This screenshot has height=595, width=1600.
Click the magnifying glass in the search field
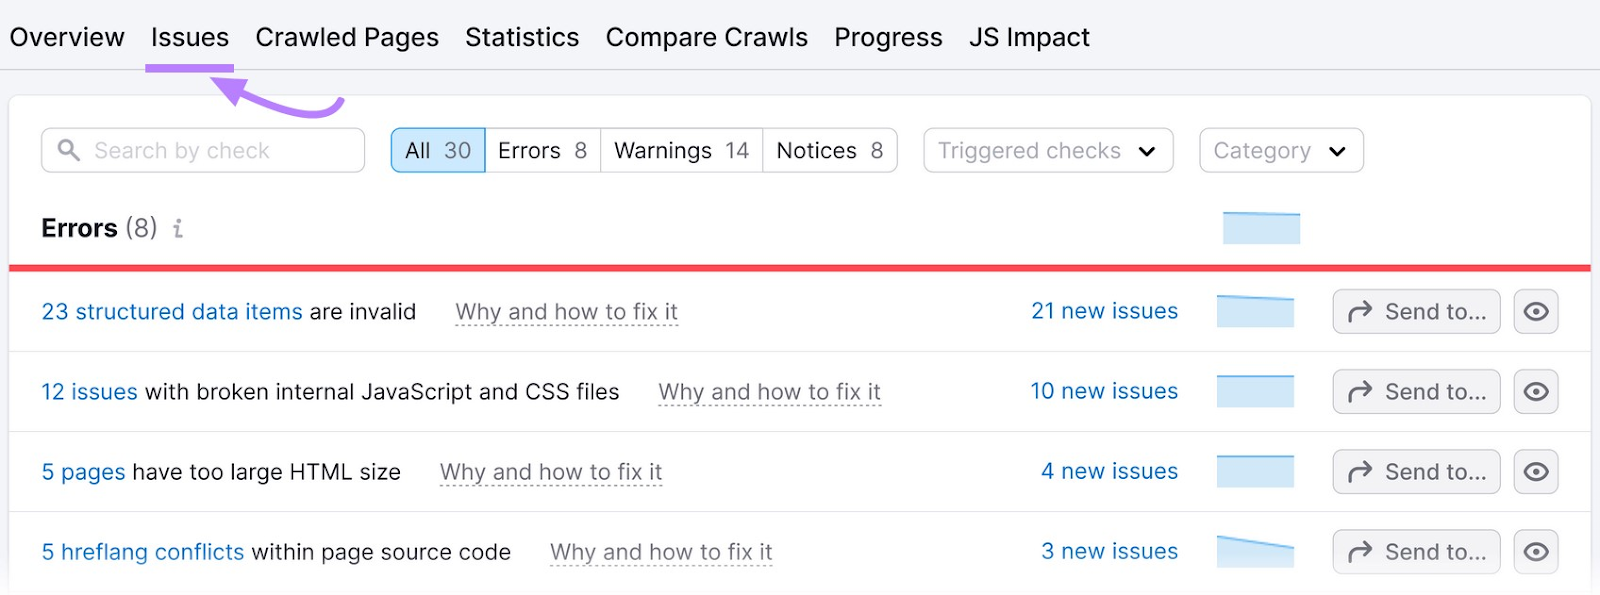pyautogui.click(x=68, y=150)
